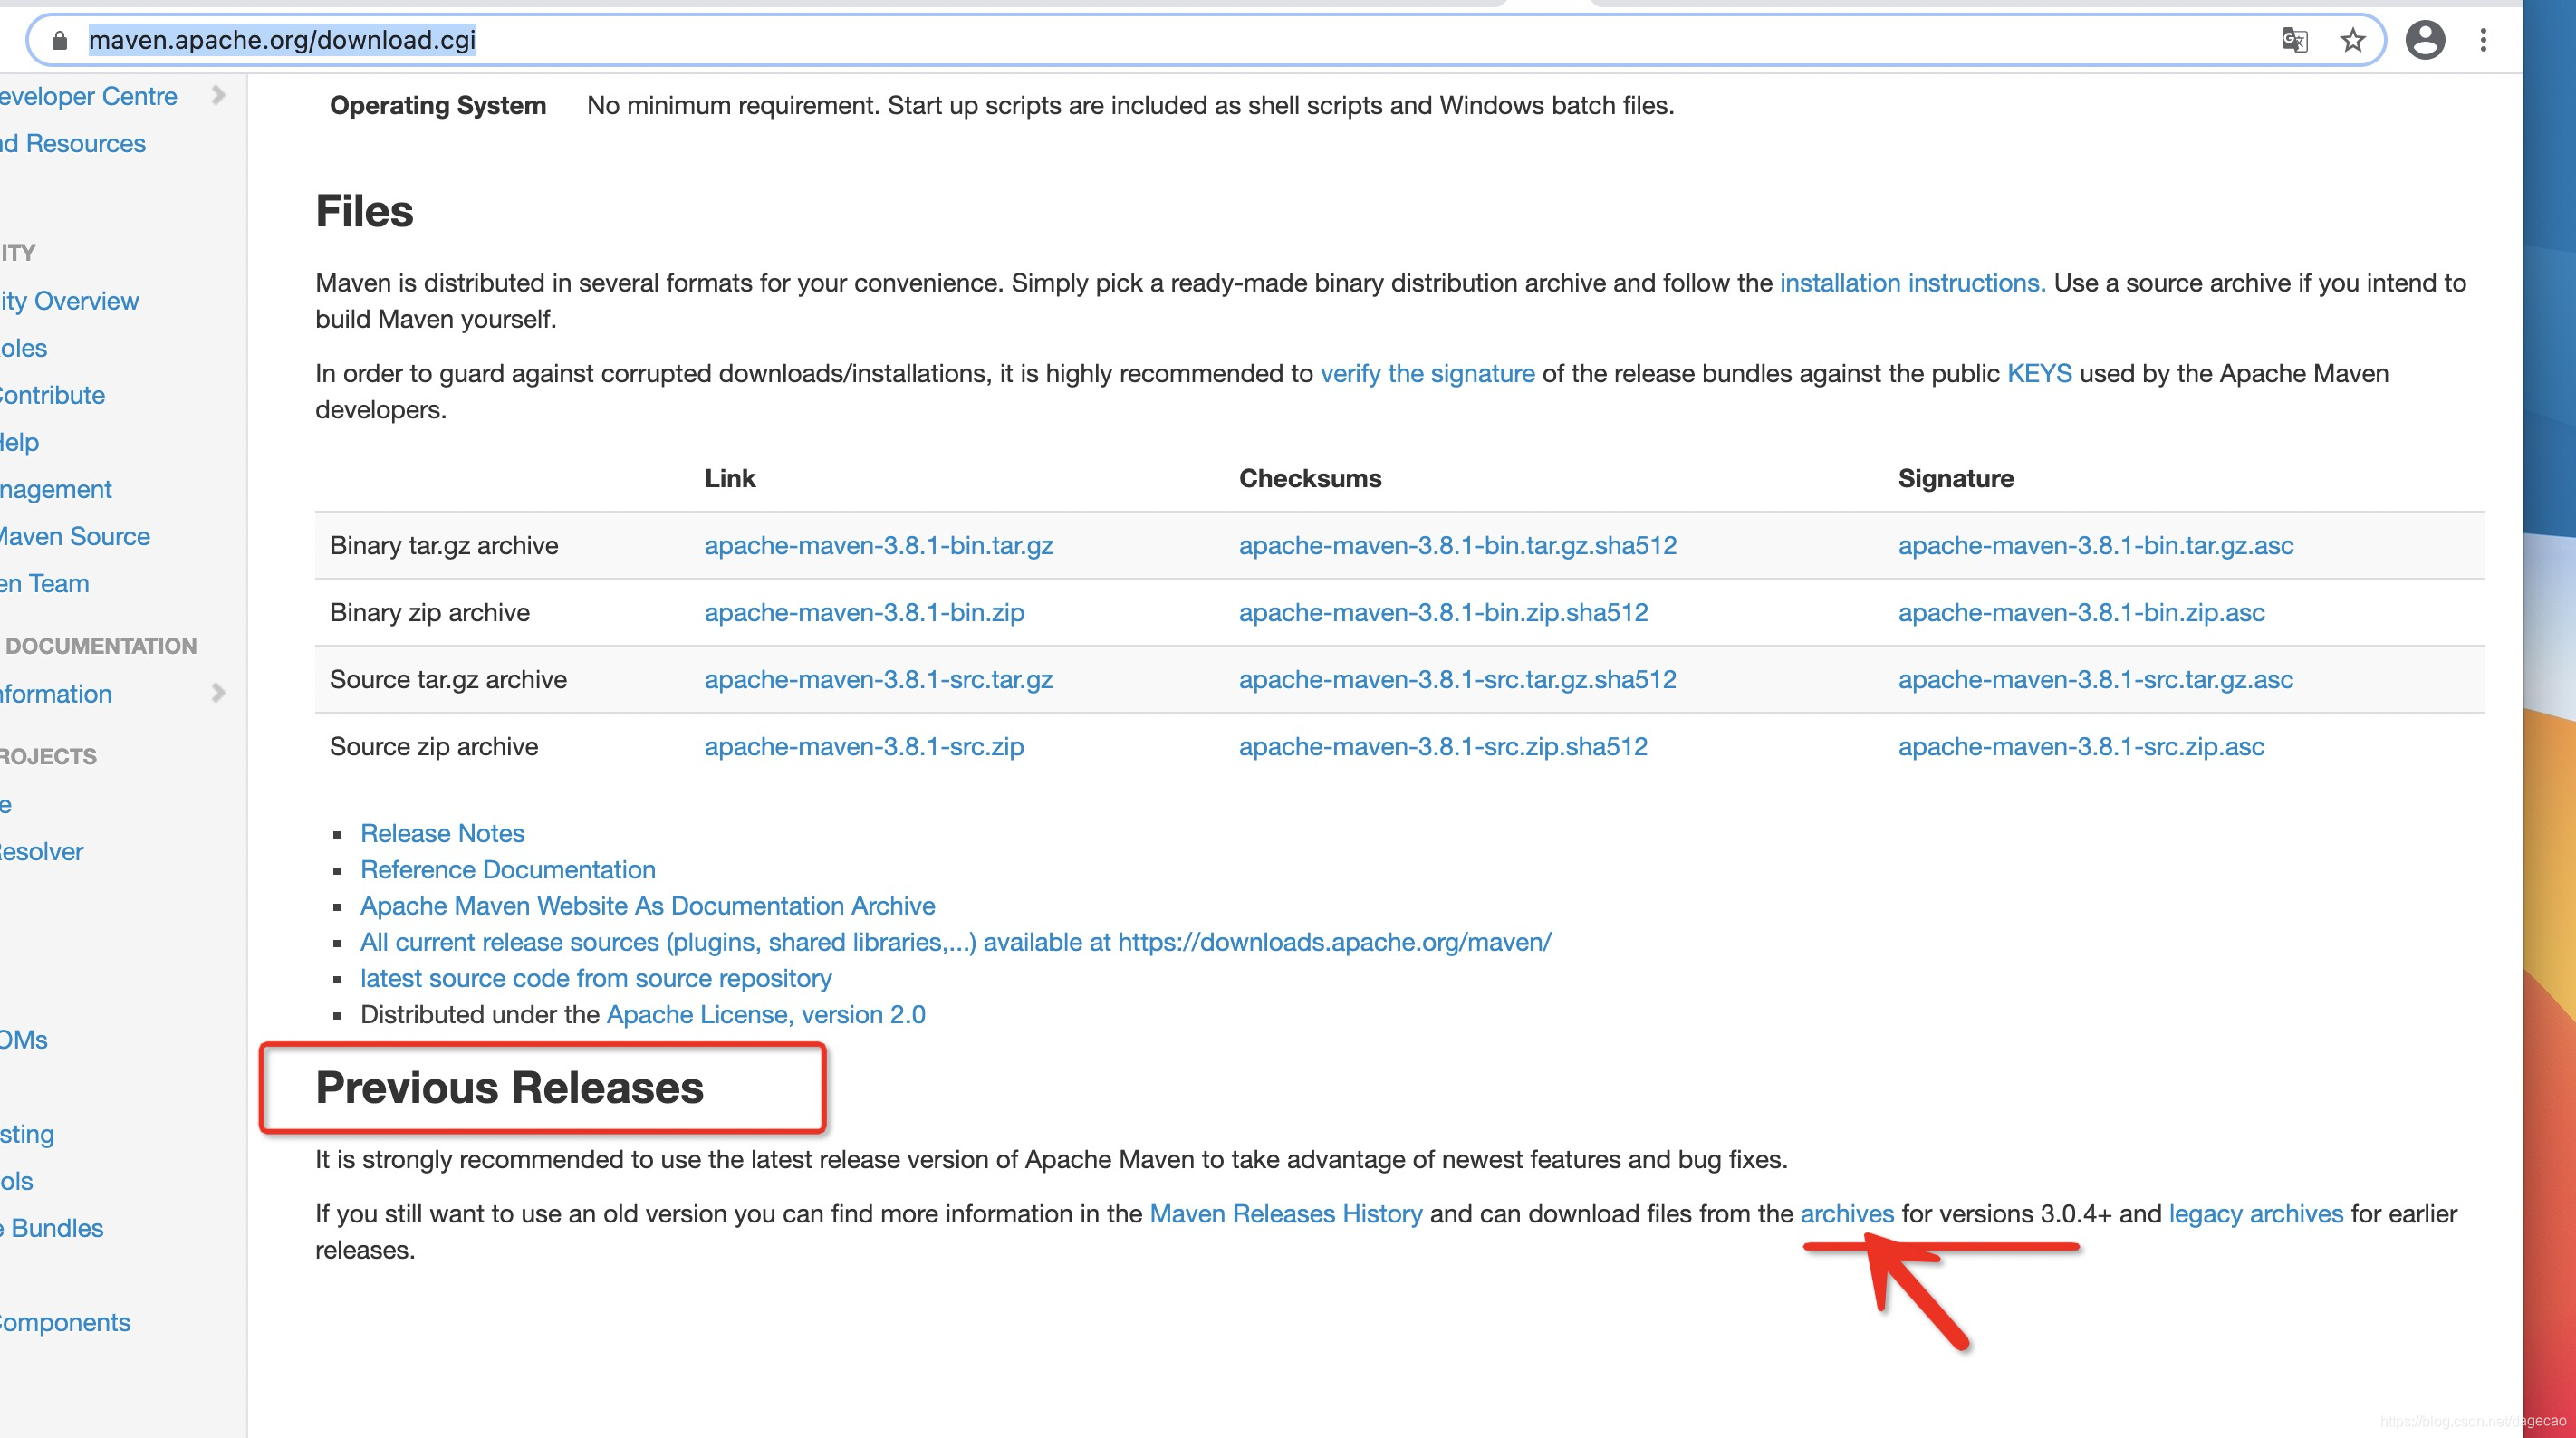Open the Maven Releases History link

[x=1285, y=1213]
